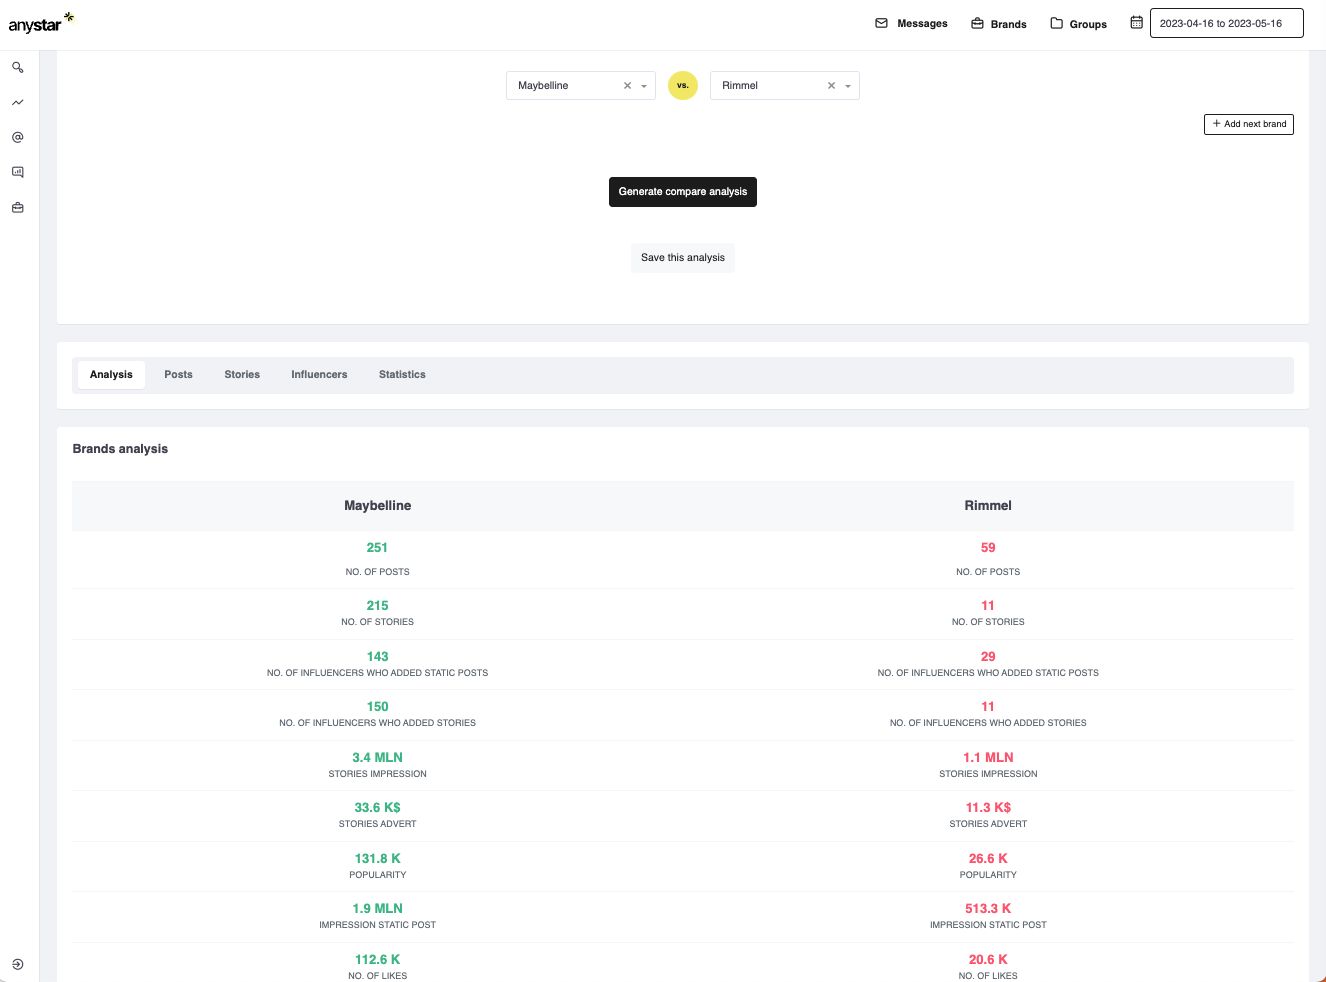The image size is (1326, 982).
Task: Click the logout icon at sidebar bottom
Action: (x=18, y=965)
